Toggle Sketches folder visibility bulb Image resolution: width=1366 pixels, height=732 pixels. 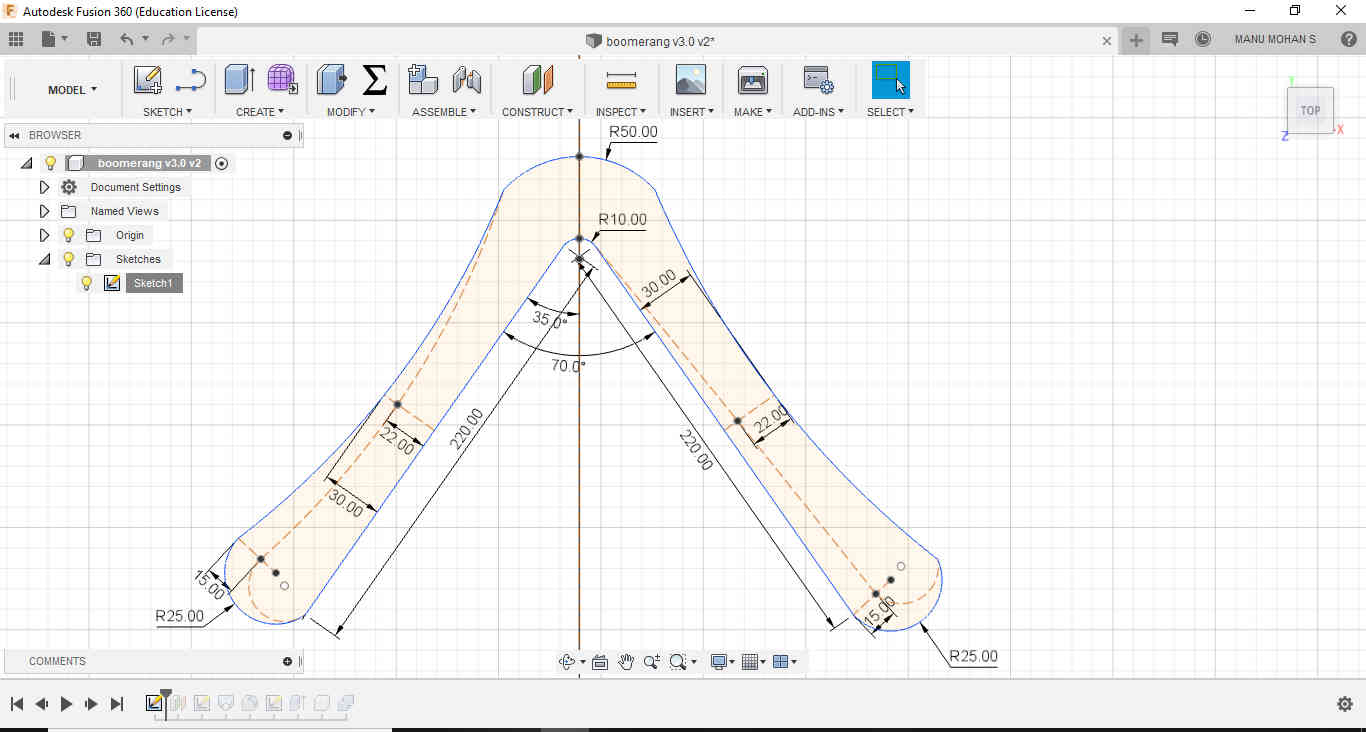click(68, 259)
